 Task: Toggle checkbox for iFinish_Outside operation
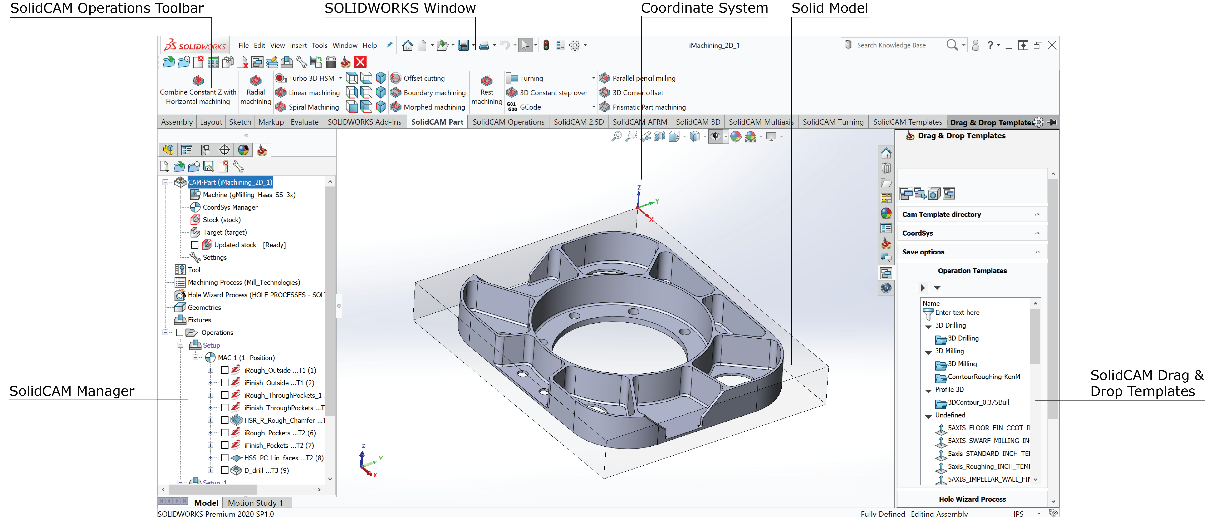point(224,383)
